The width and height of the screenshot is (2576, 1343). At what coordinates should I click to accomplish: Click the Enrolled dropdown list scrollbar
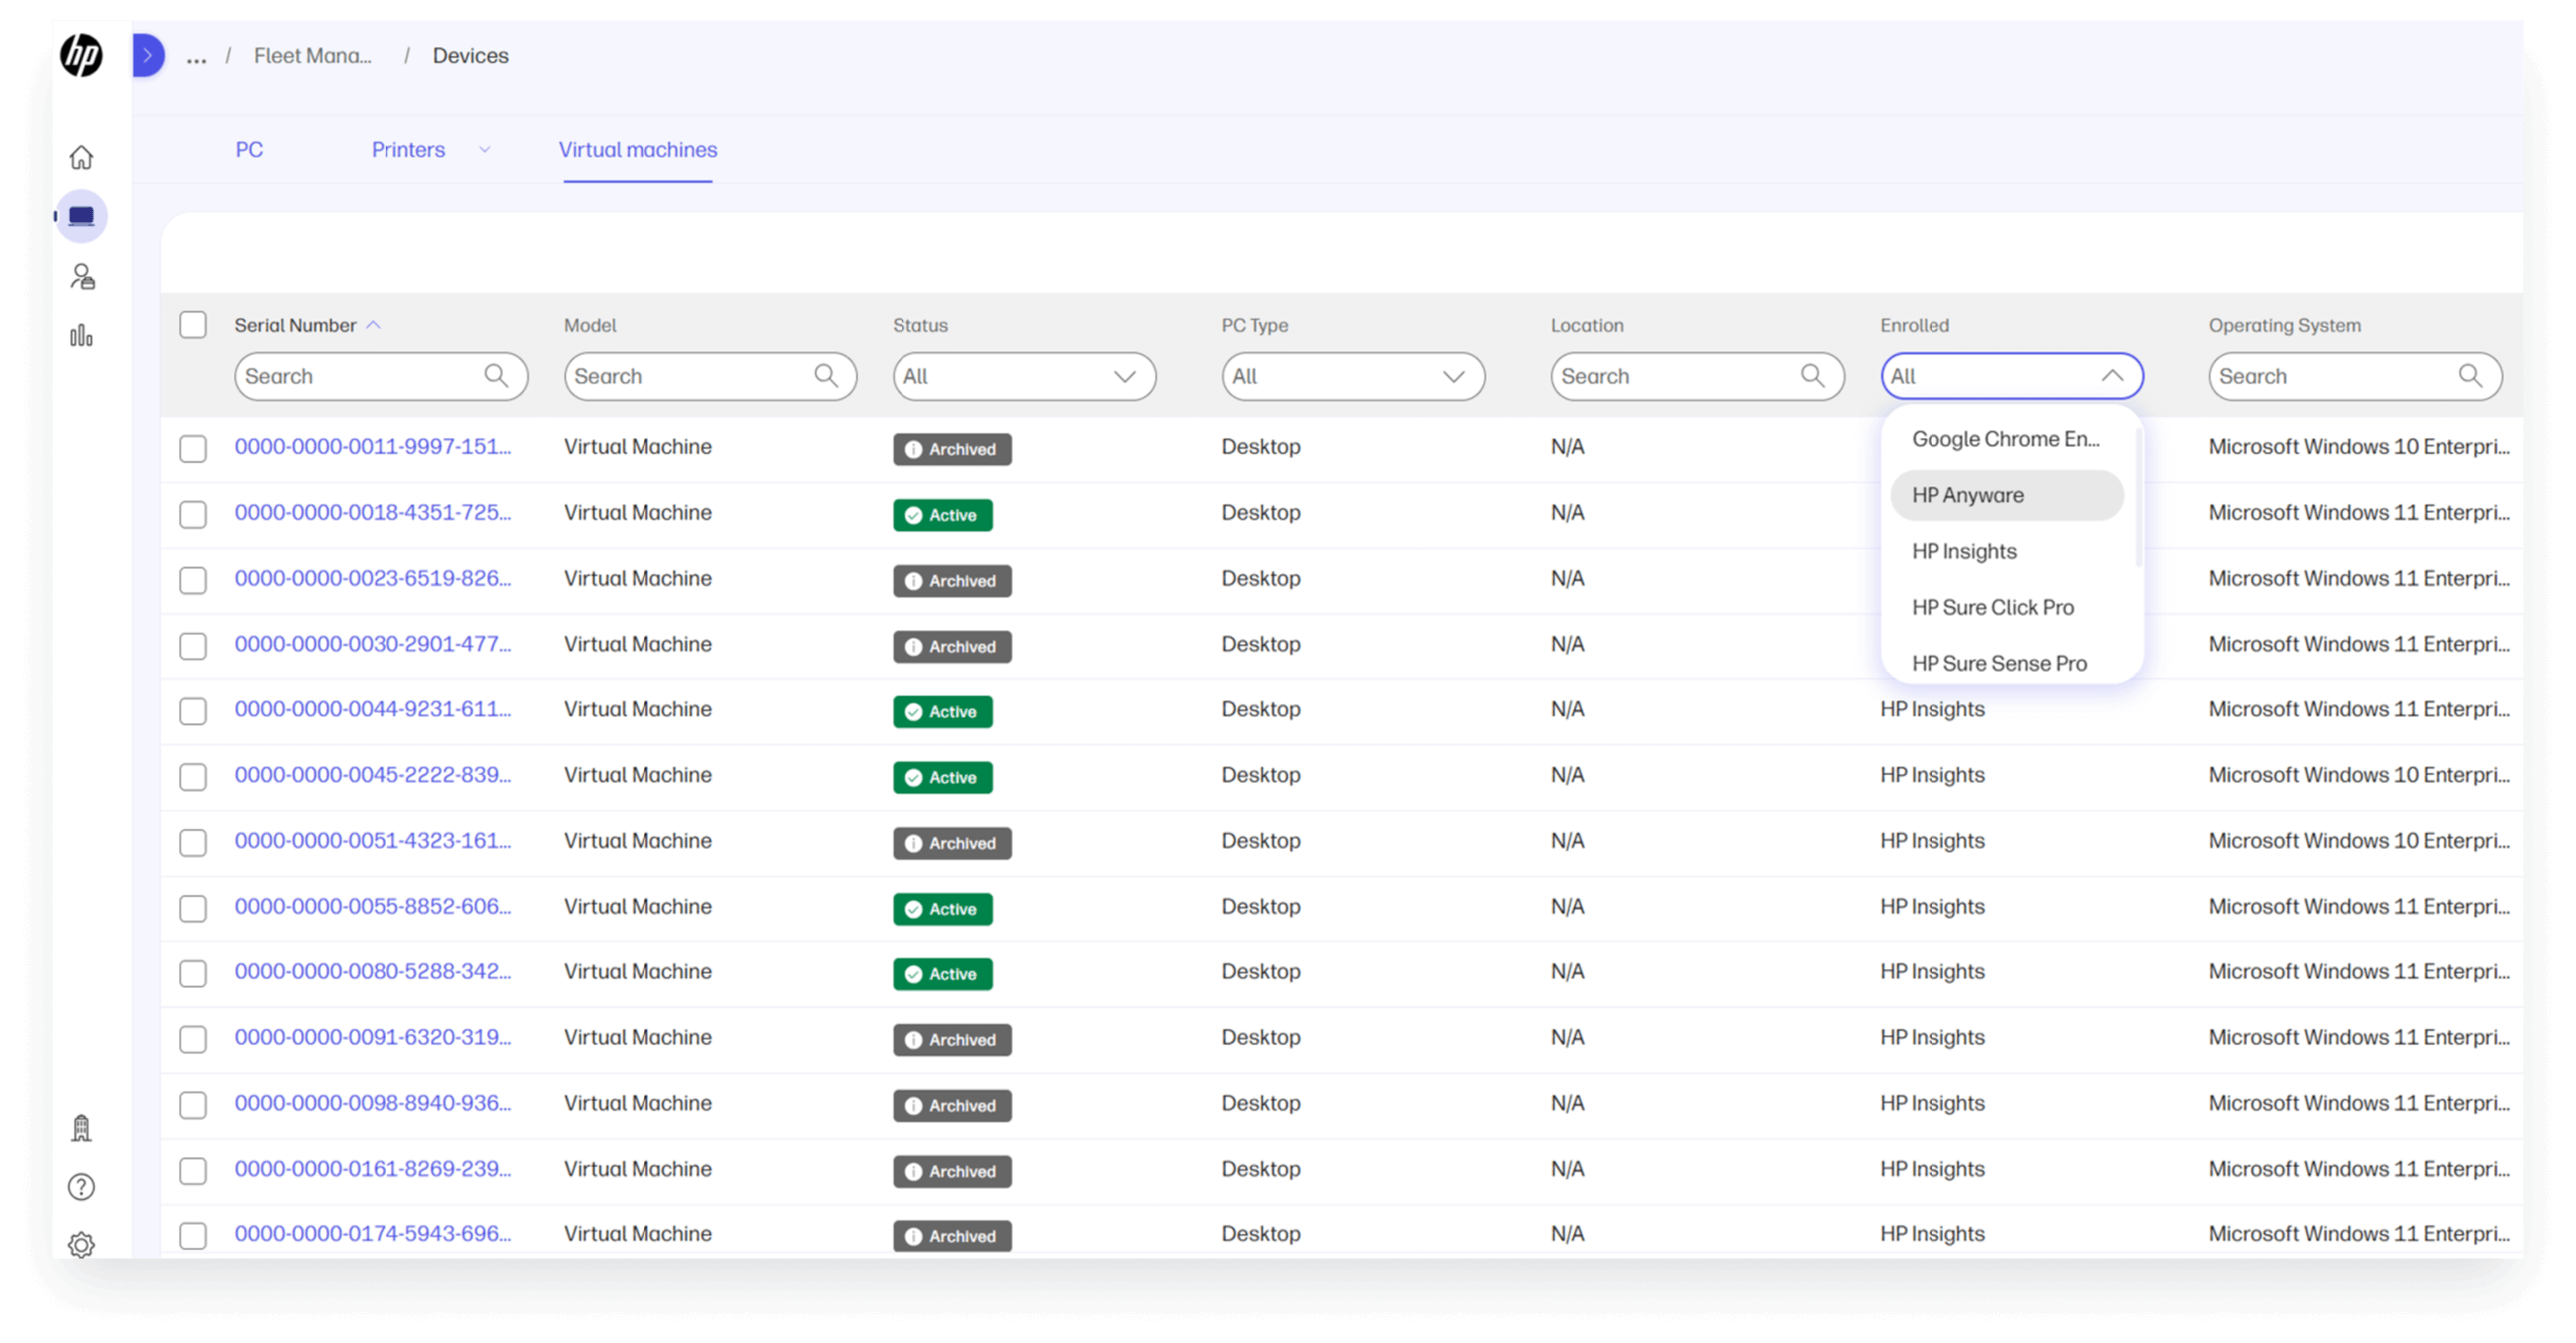click(x=2137, y=498)
